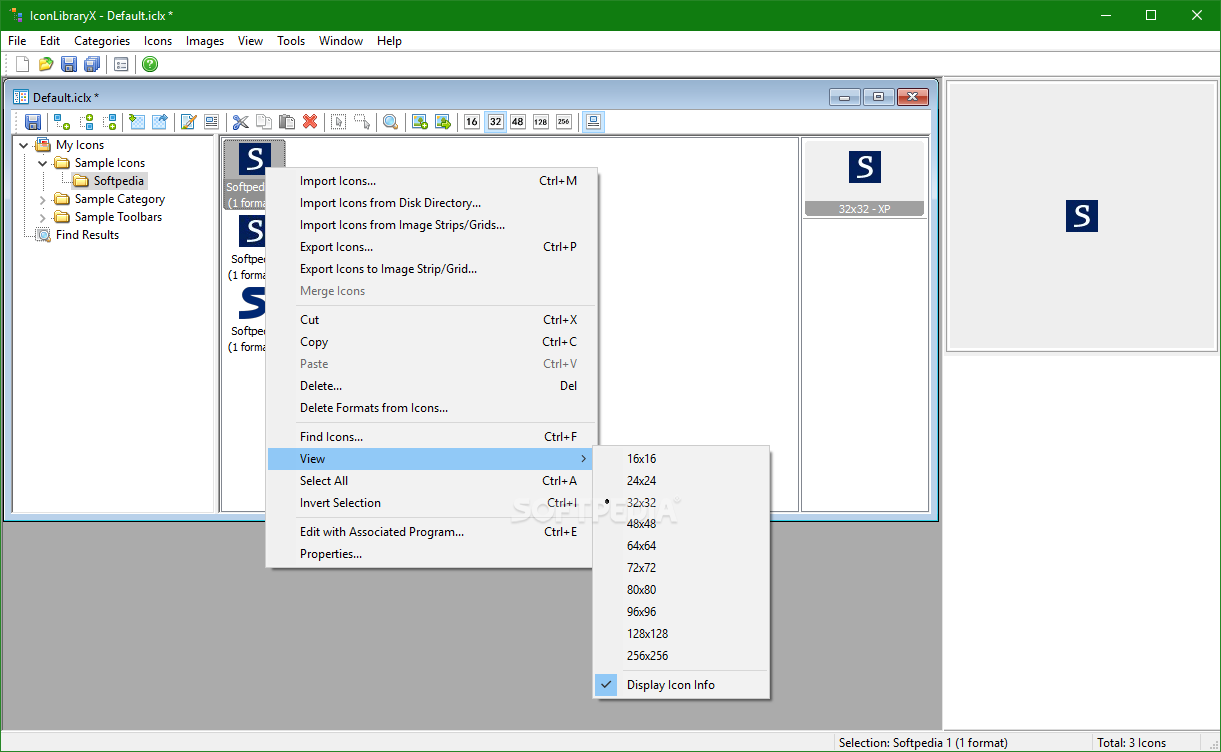Restore the Default.iclx document window
Image resolution: width=1221 pixels, height=752 pixels.
(x=879, y=97)
